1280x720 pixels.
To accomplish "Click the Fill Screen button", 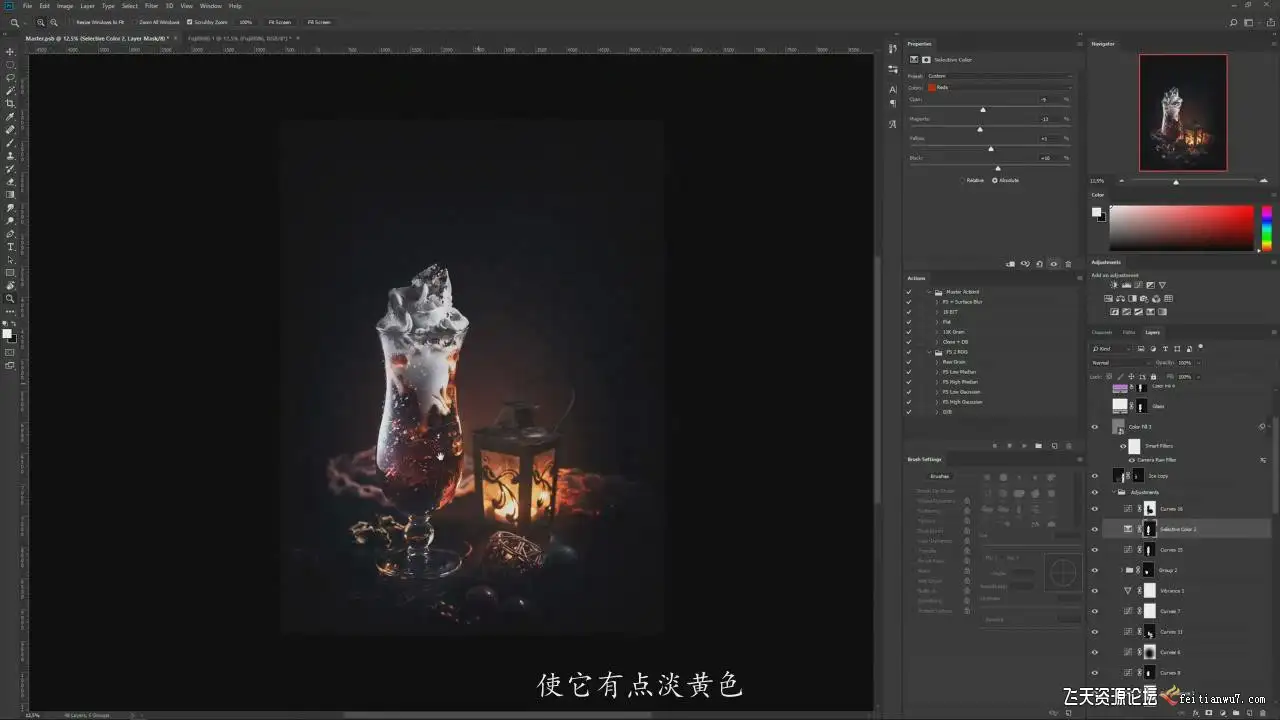I will click(318, 22).
